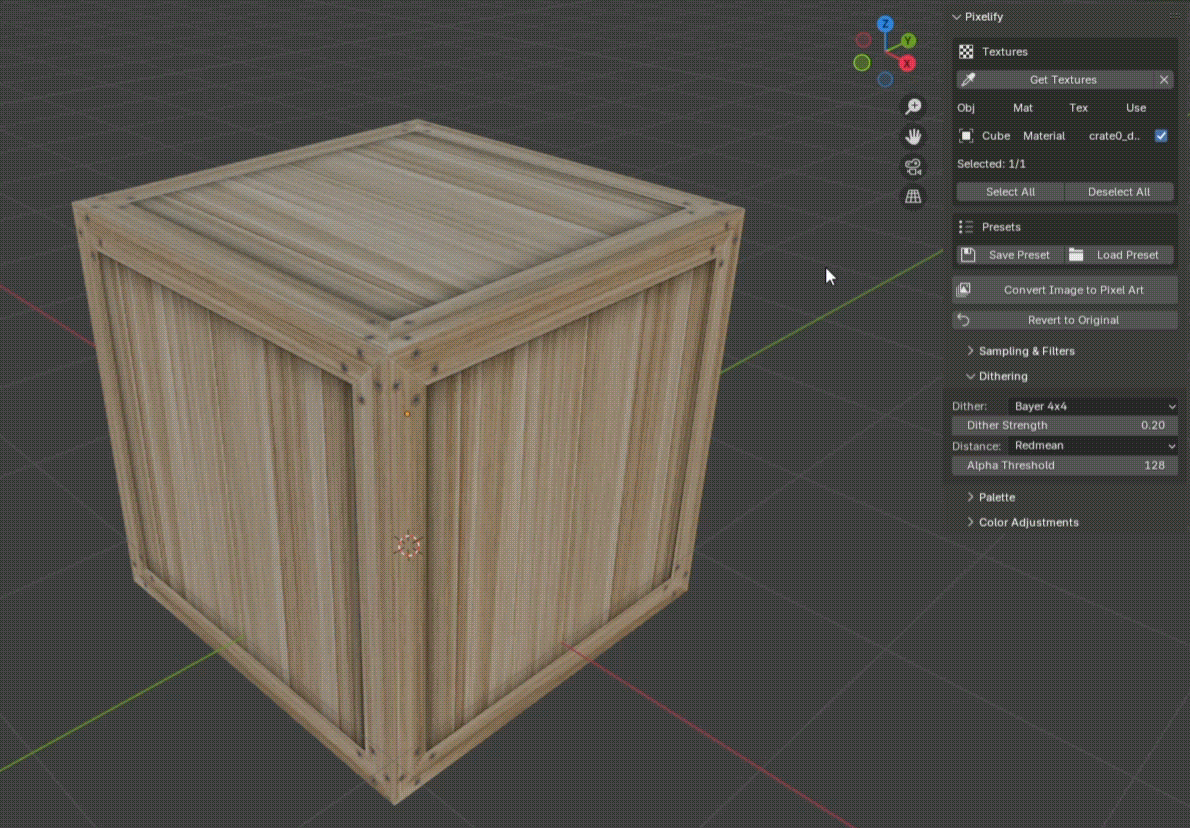
Task: Click the Alpha Threshold value field
Action: [1065, 465]
